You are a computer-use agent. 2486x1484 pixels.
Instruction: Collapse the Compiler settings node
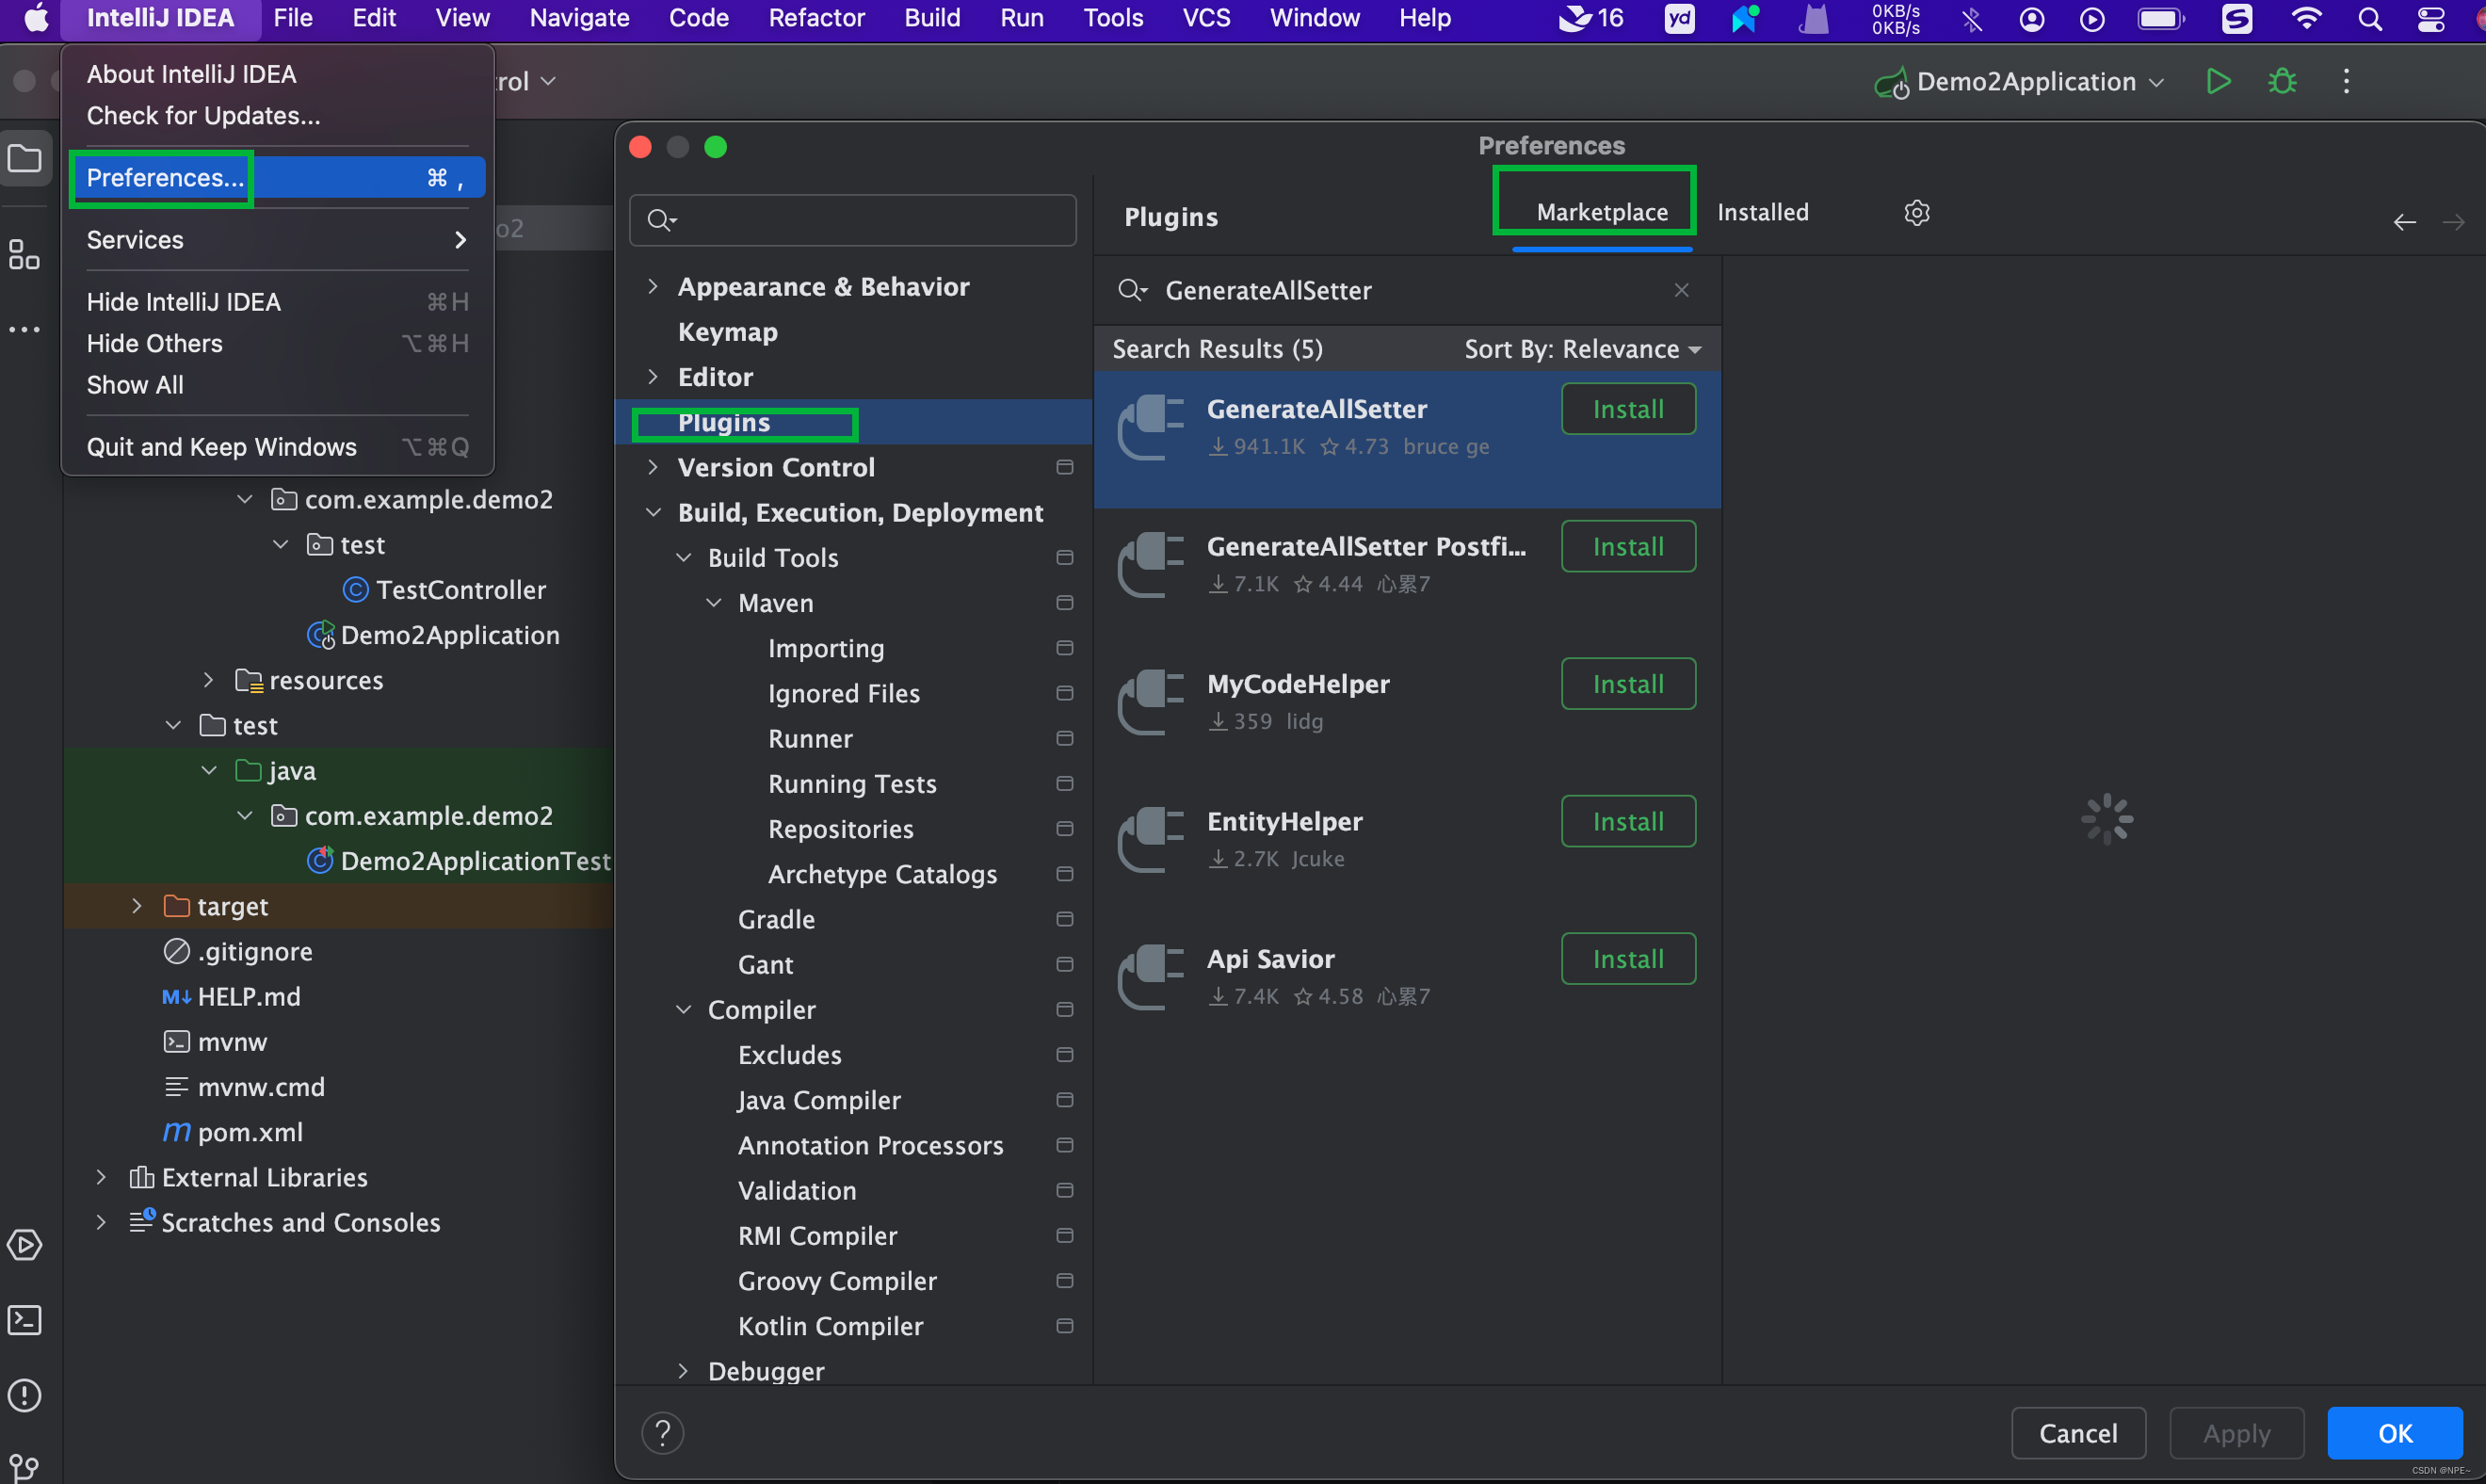(683, 1009)
